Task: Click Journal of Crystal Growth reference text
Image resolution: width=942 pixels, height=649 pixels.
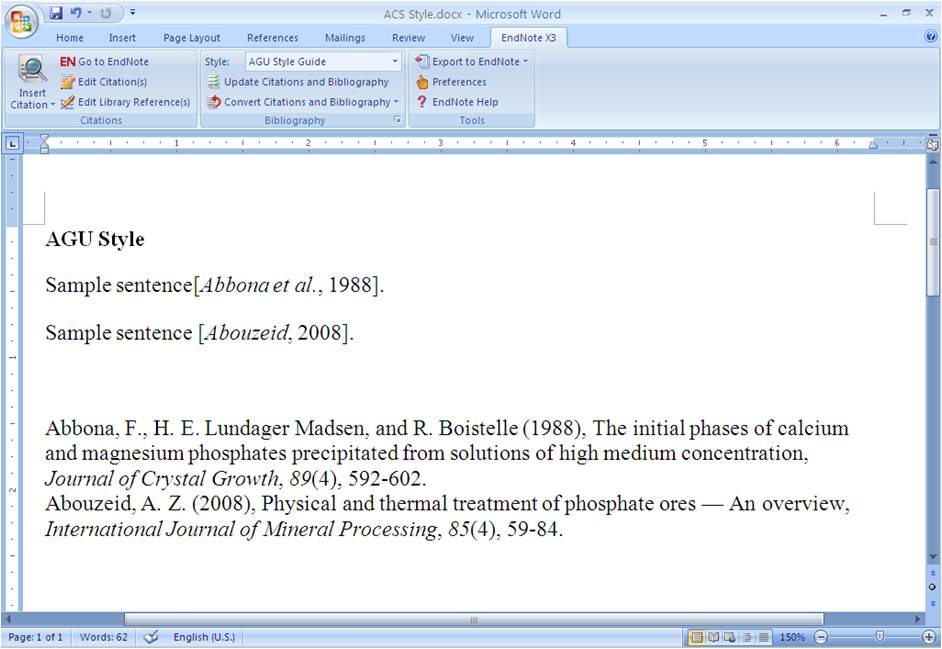Action: tap(162, 479)
